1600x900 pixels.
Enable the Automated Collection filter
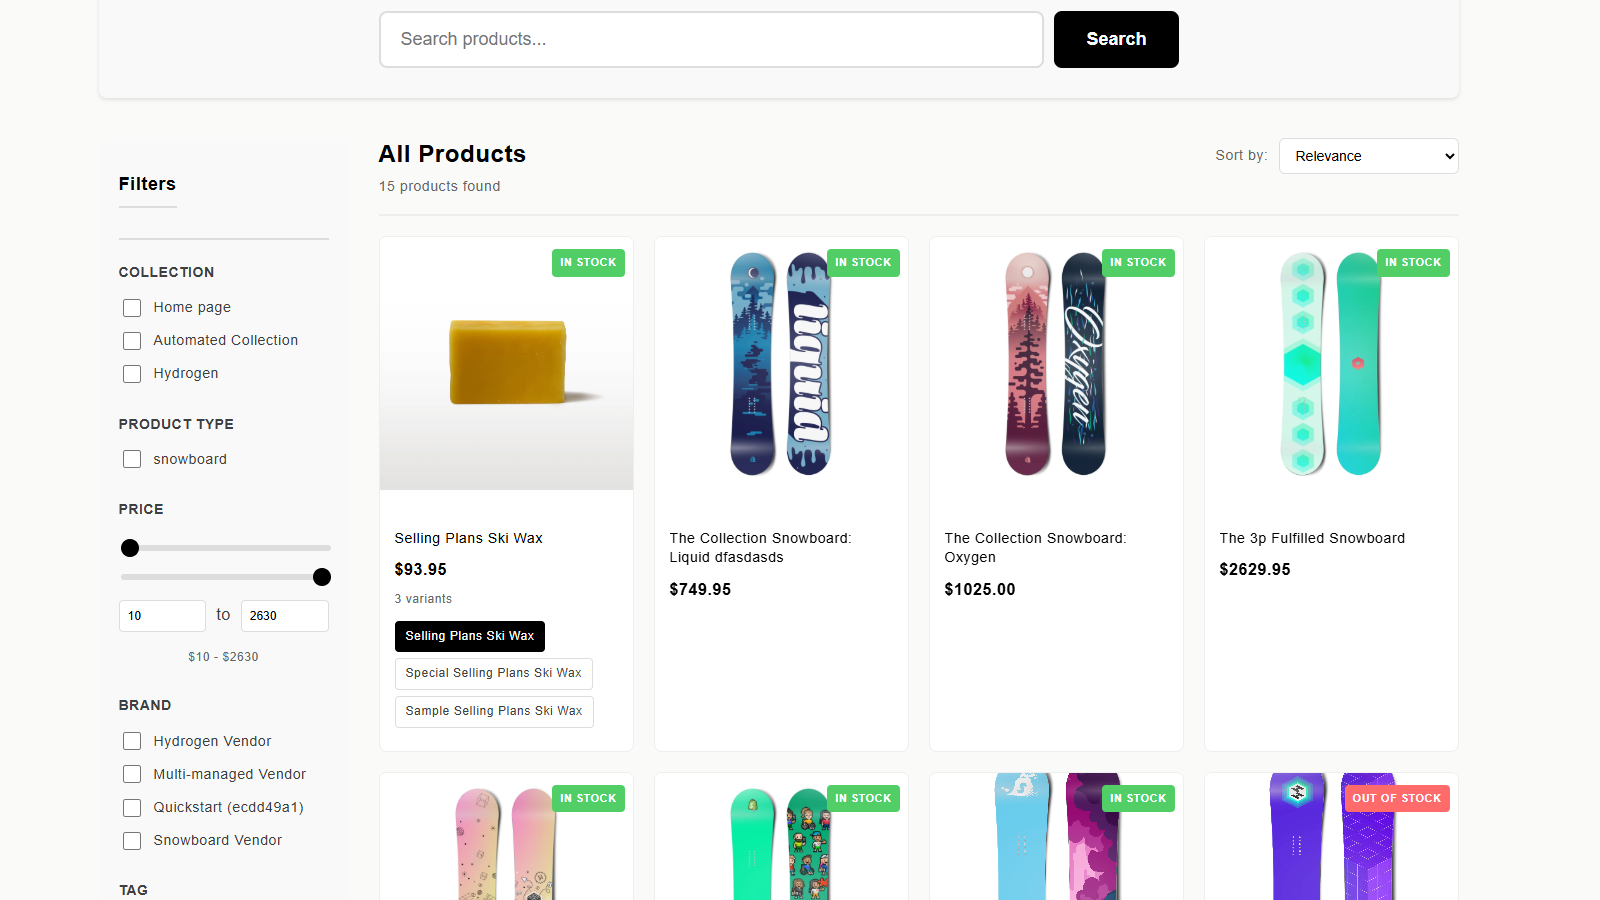click(x=131, y=340)
